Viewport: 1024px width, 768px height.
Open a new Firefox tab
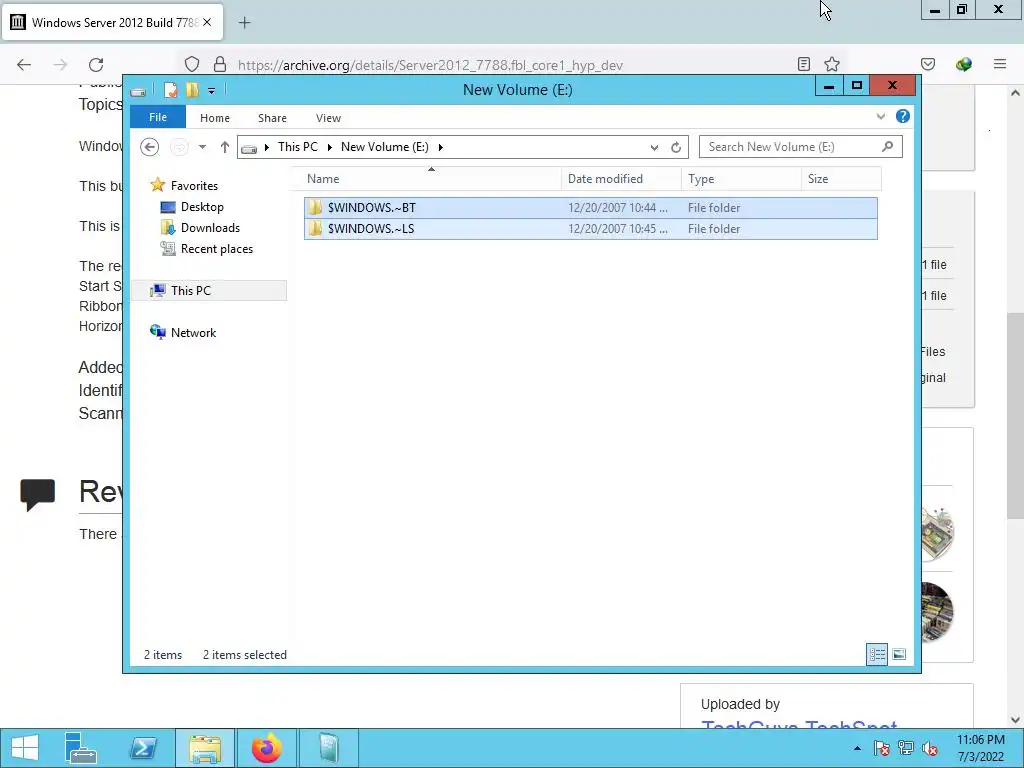tap(244, 23)
